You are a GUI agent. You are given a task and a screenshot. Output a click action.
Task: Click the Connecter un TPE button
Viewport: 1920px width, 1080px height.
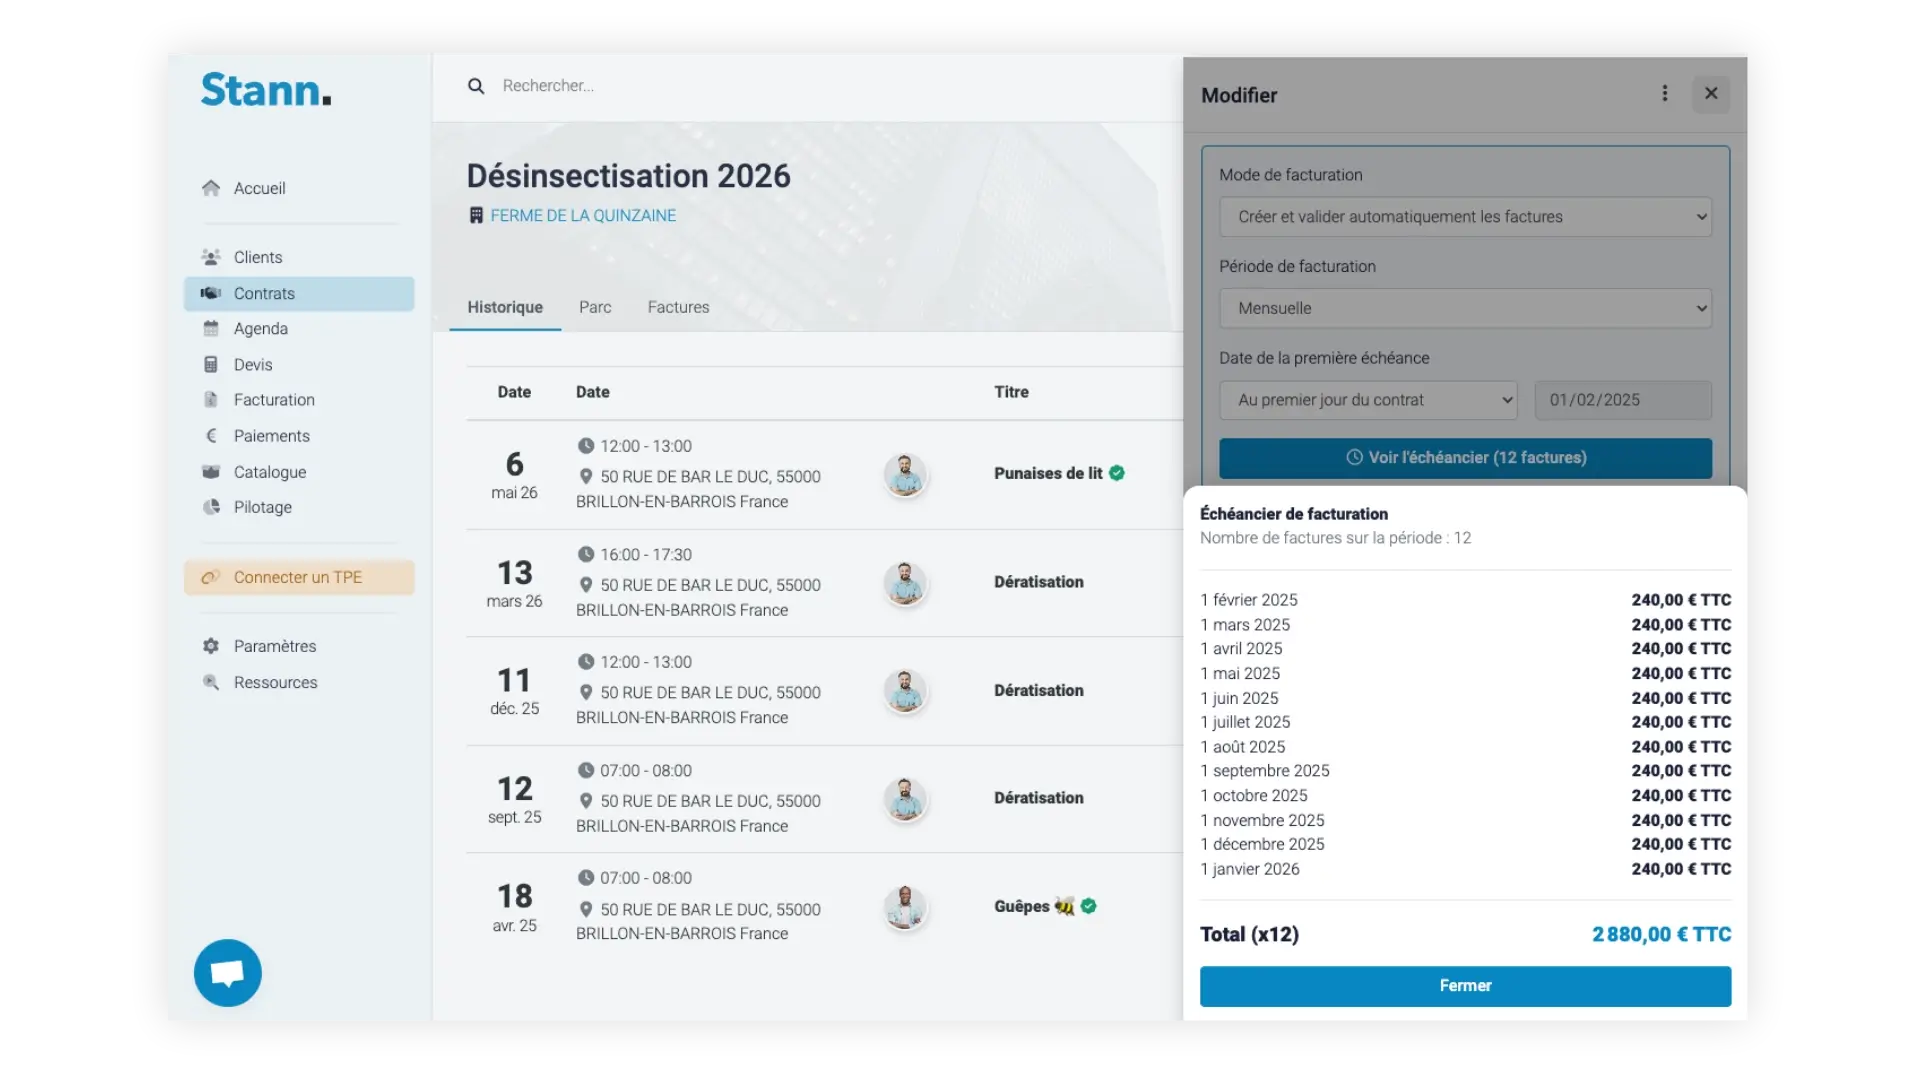click(299, 578)
